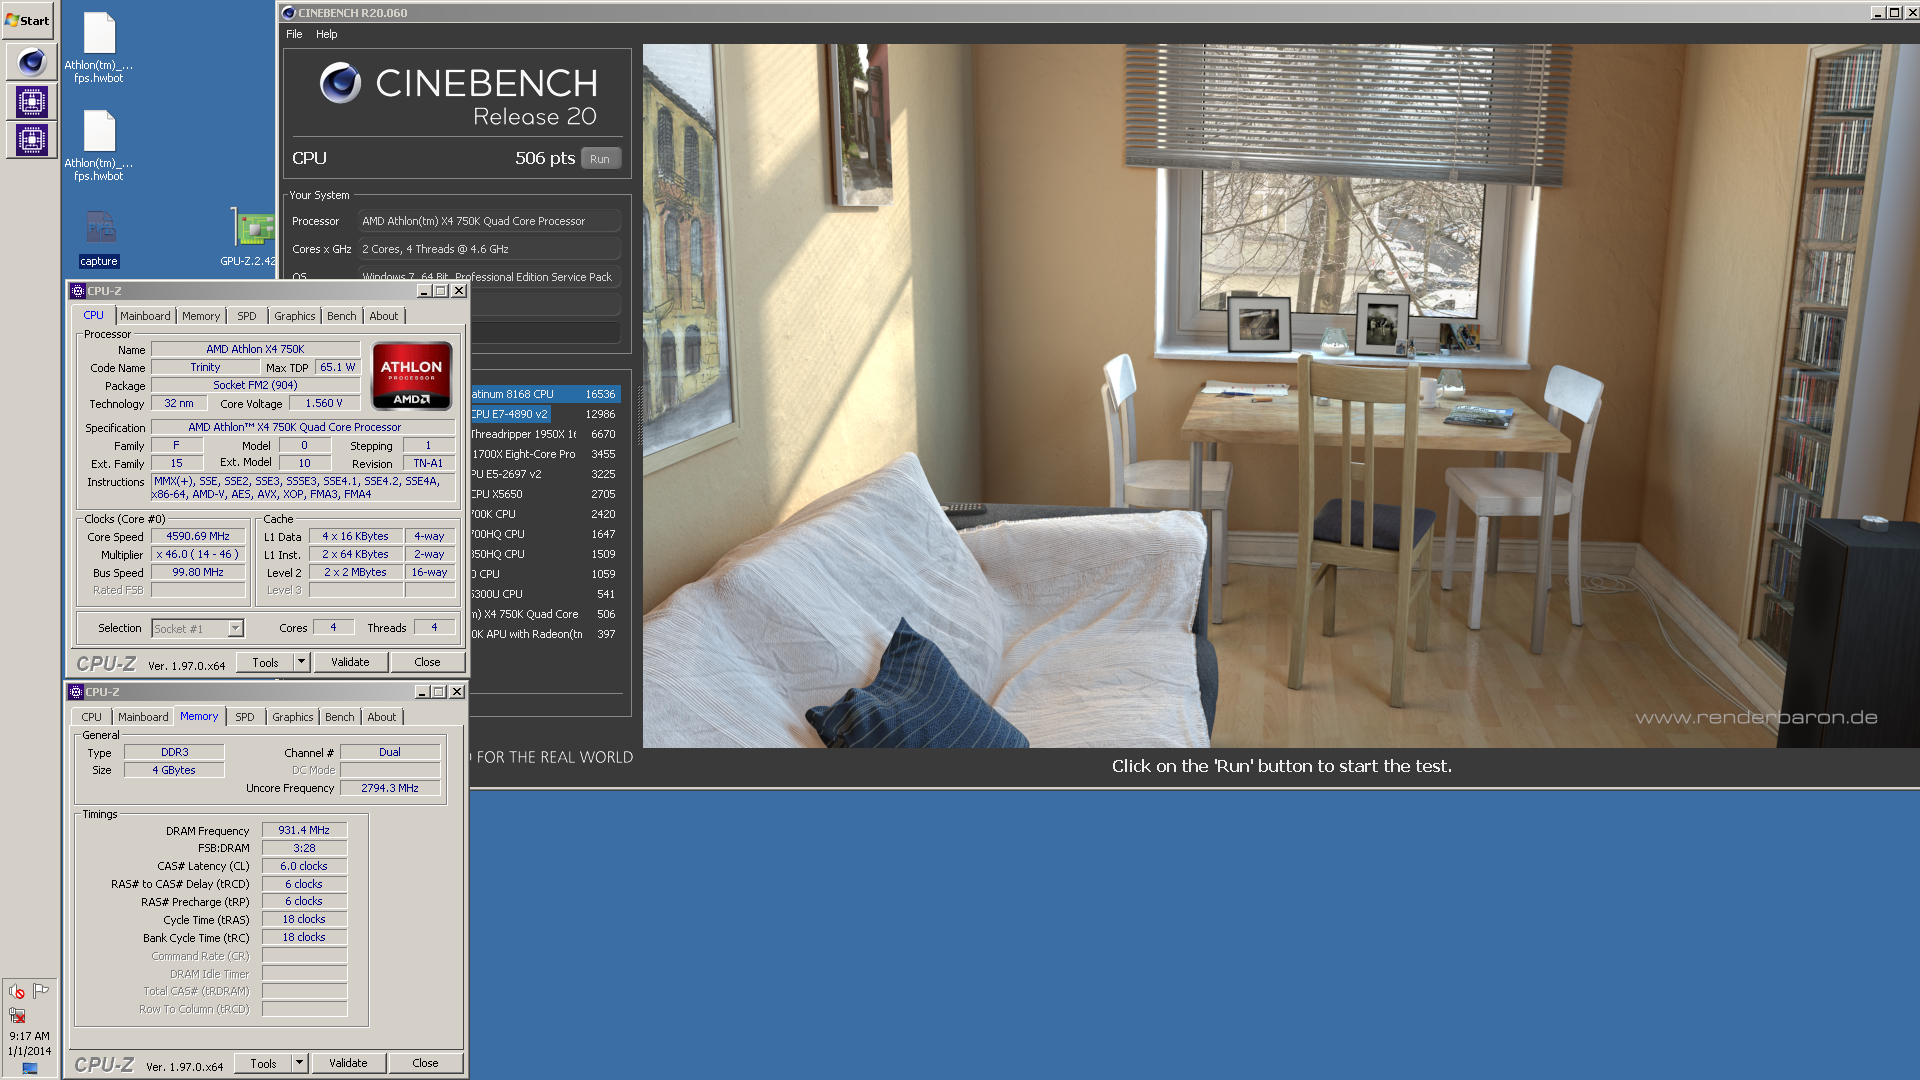Open the Action Center flag icon
1920x1080 pixels.
41,990
